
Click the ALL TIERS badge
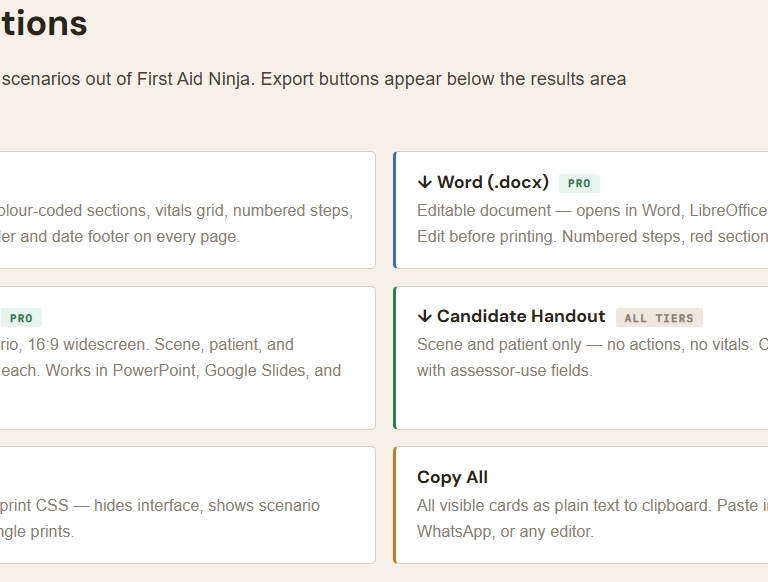point(658,318)
